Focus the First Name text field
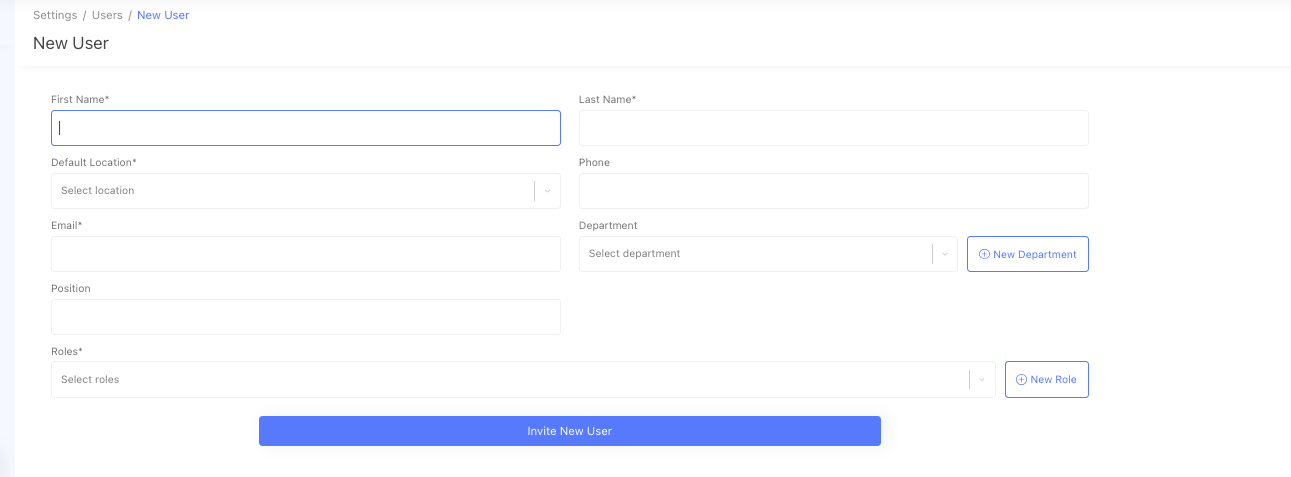The height and width of the screenshot is (477, 1291). (305, 128)
